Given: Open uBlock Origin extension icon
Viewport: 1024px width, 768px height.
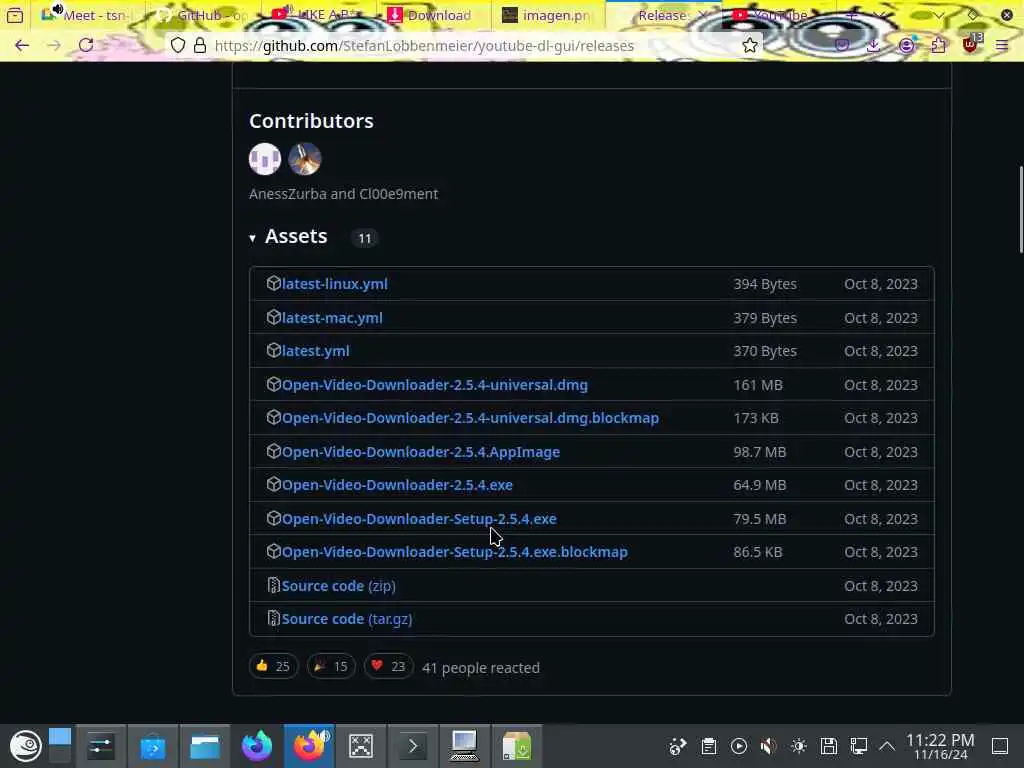Looking at the screenshot, I should click(970, 44).
